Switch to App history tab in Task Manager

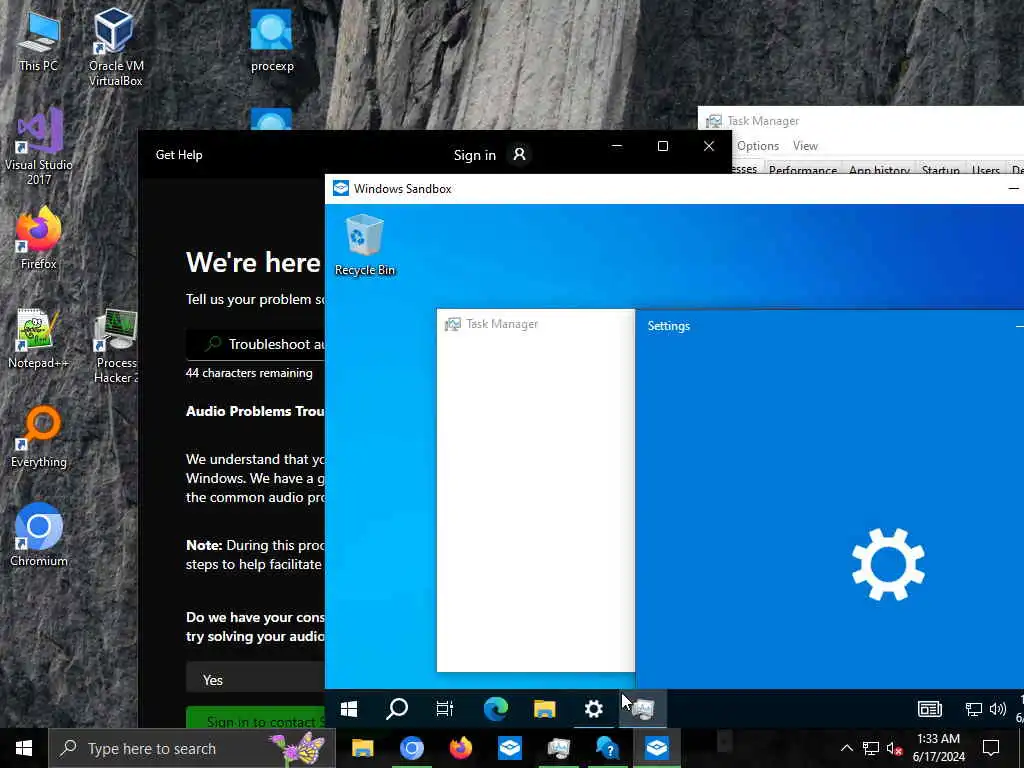[x=879, y=169]
